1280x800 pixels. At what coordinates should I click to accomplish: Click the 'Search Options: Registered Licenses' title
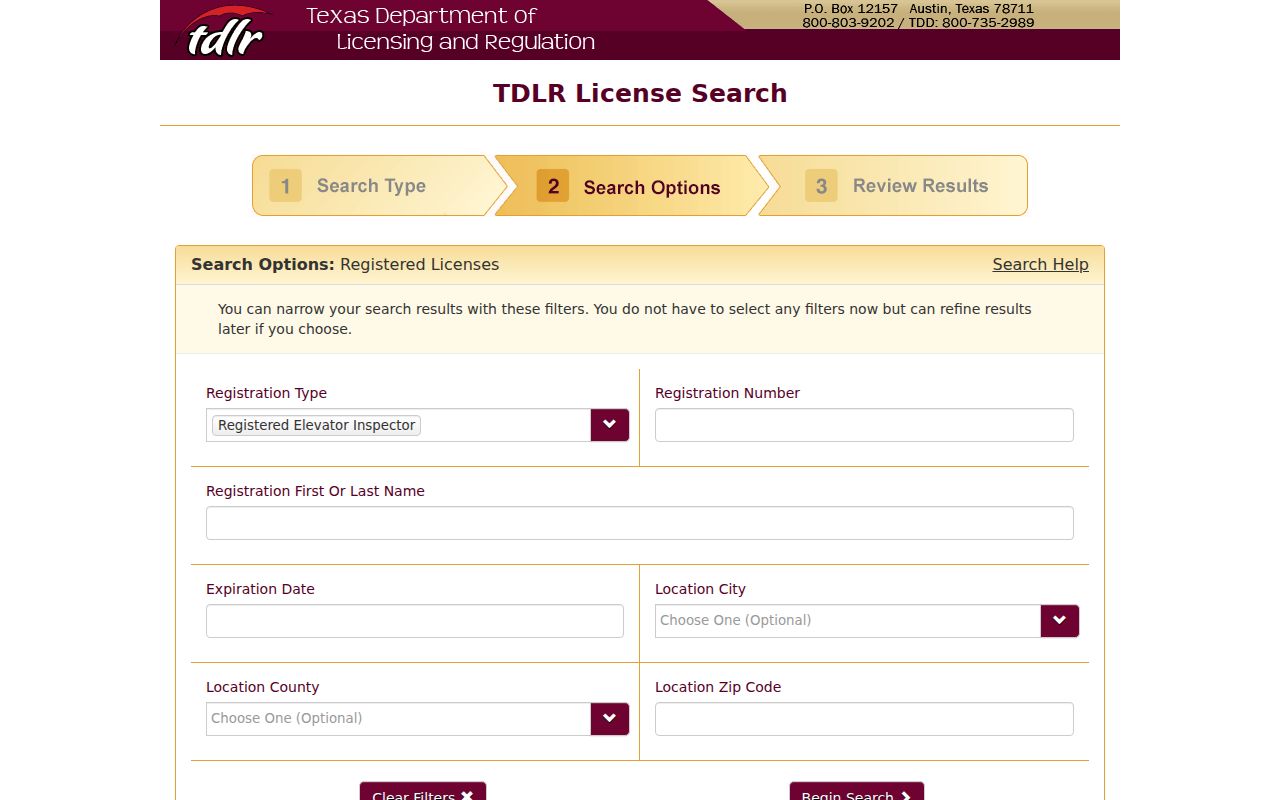pyautogui.click(x=345, y=264)
